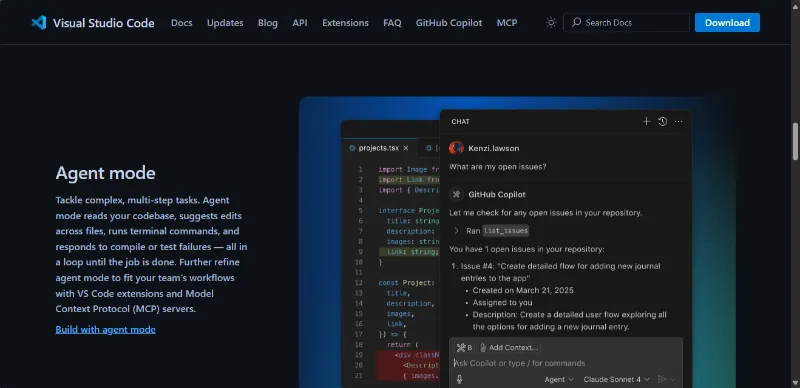The height and width of the screenshot is (388, 800).
Task: Click the tools icon with count 8
Action: (464, 348)
